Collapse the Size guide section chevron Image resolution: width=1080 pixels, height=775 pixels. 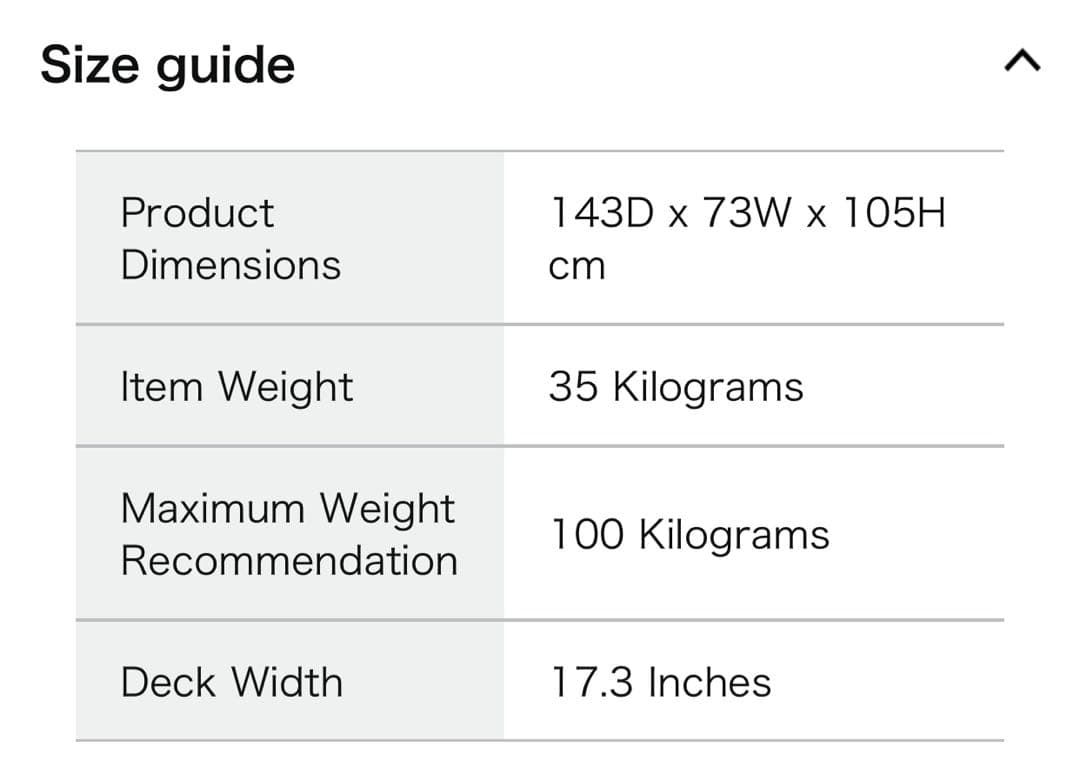pos(1021,63)
